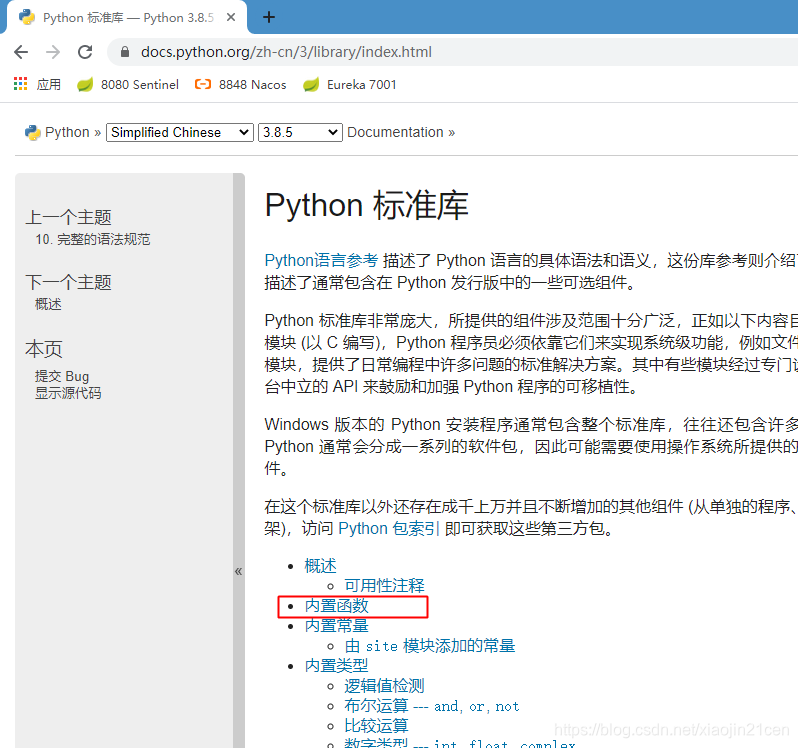The width and height of the screenshot is (798, 748).
Task: Open 由 site 模块添加的常量 link
Action: 430,646
